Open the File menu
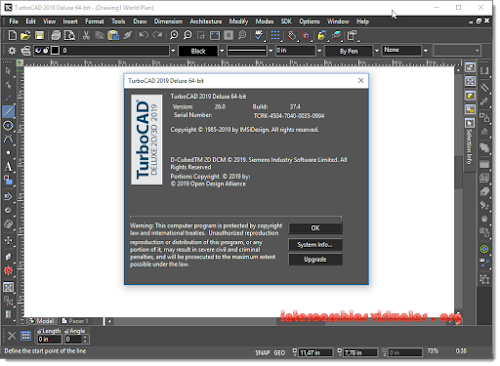Screen dimensions: 500x366 coord(14,21)
